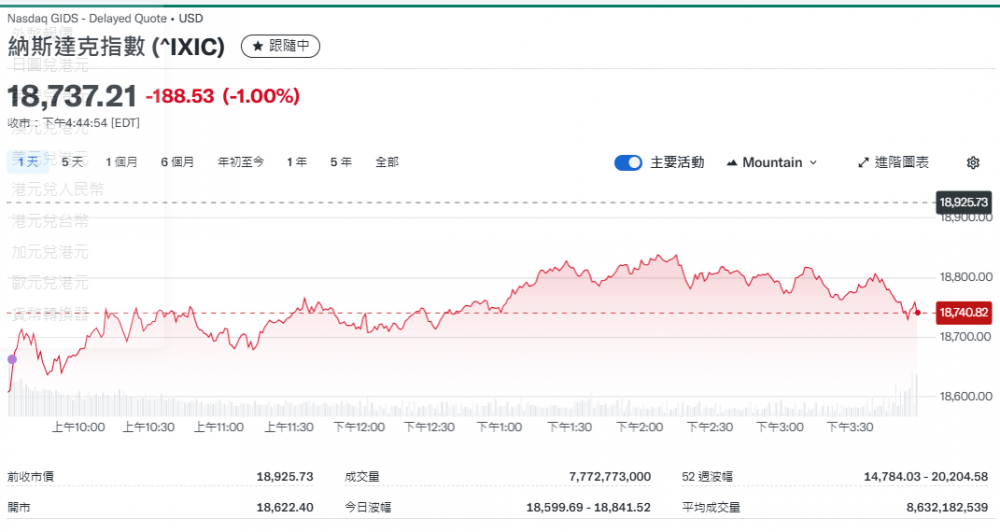Choose the 1個月 time range
The image size is (1000, 532).
point(121,162)
